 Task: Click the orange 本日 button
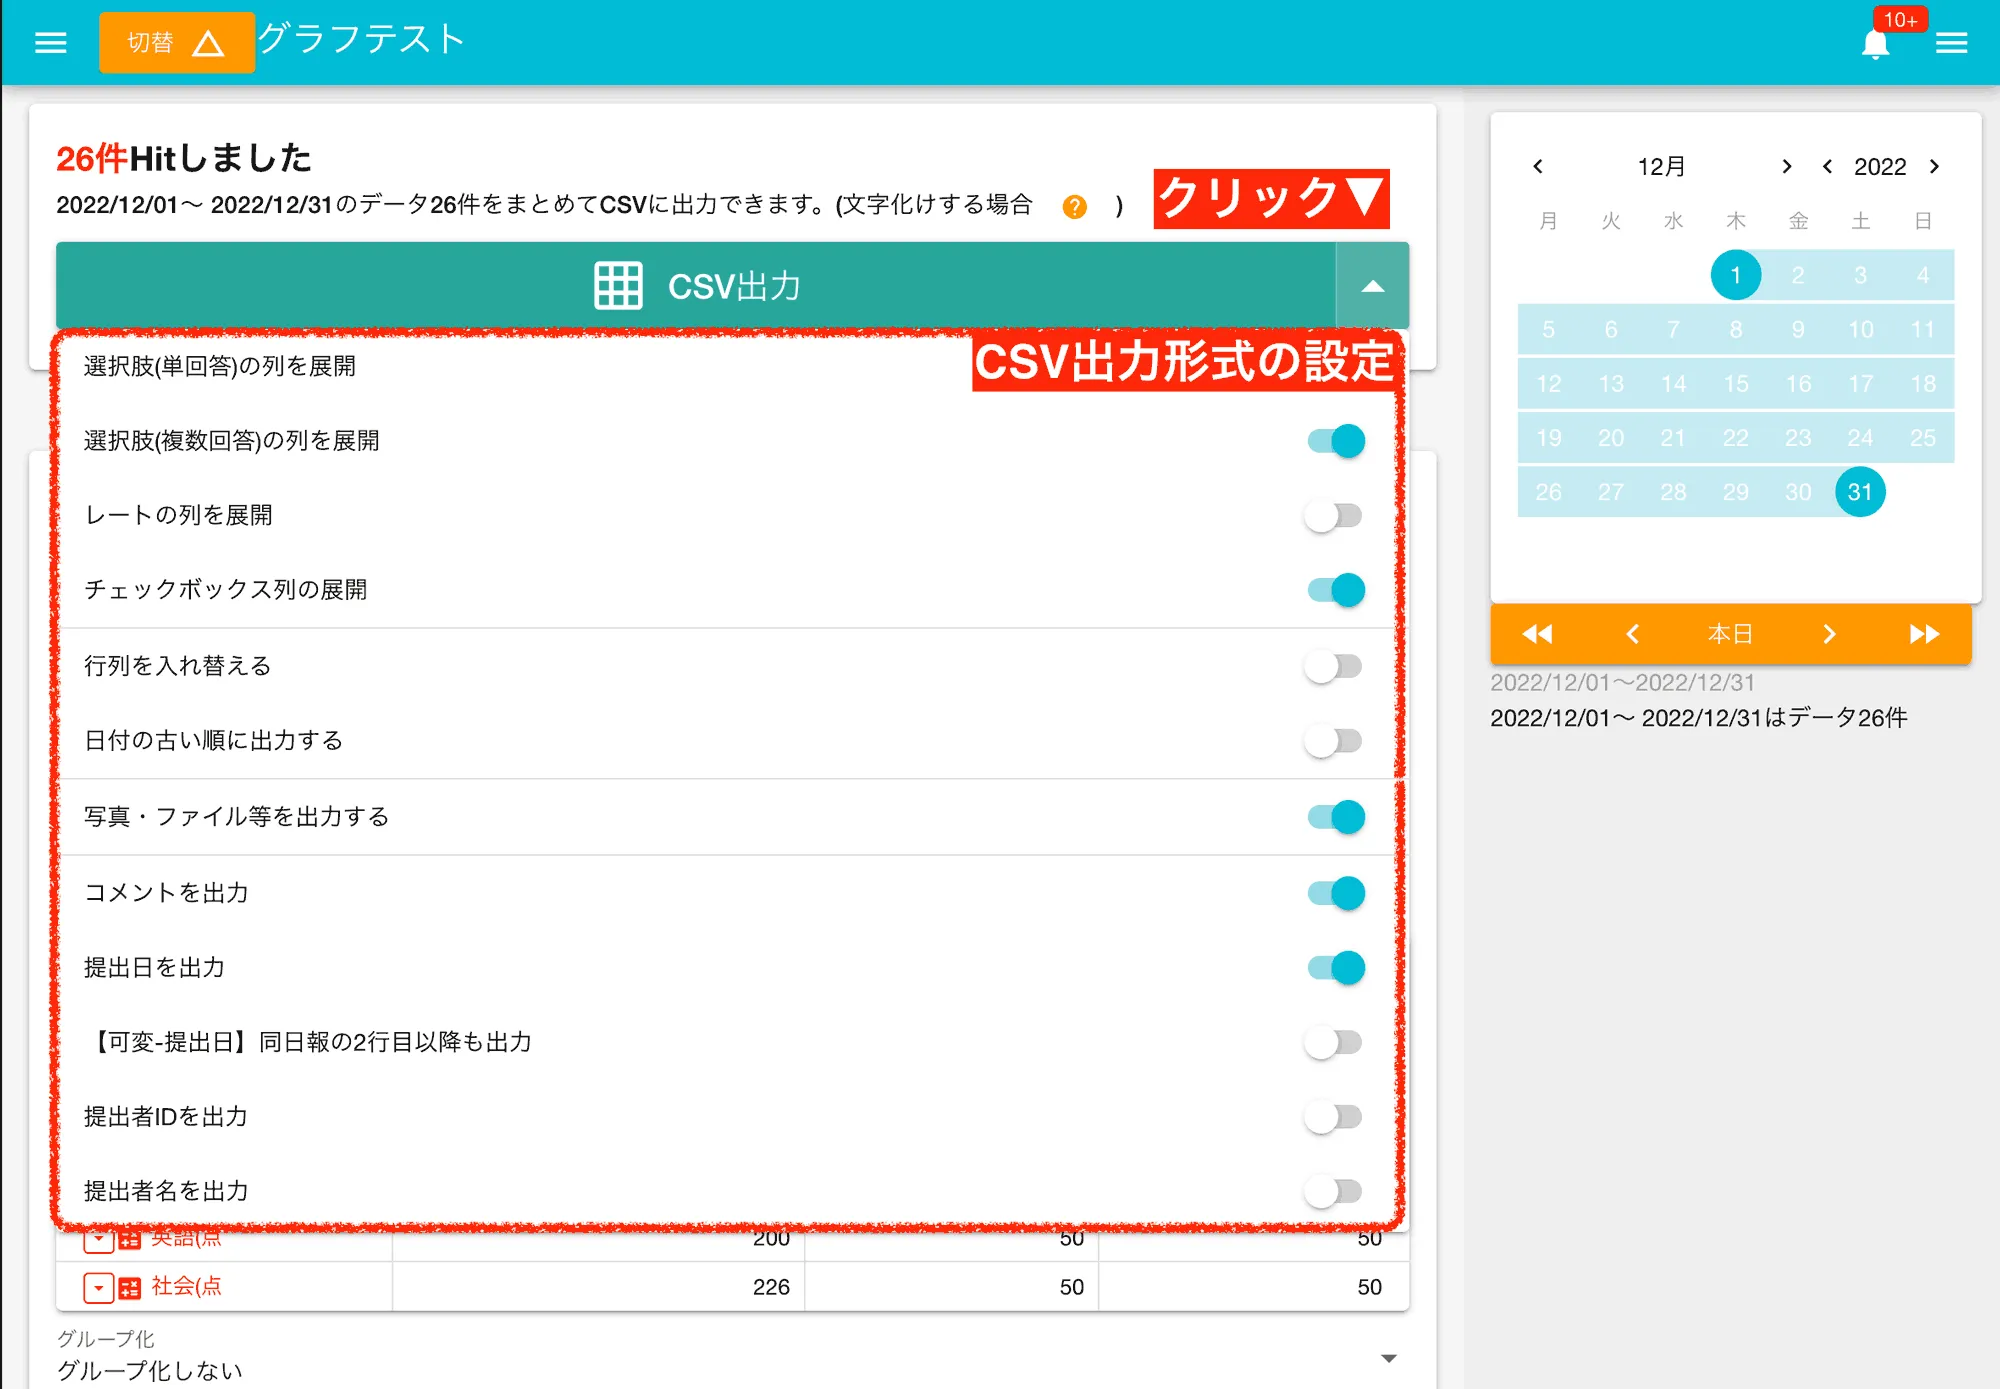pyautogui.click(x=1732, y=634)
